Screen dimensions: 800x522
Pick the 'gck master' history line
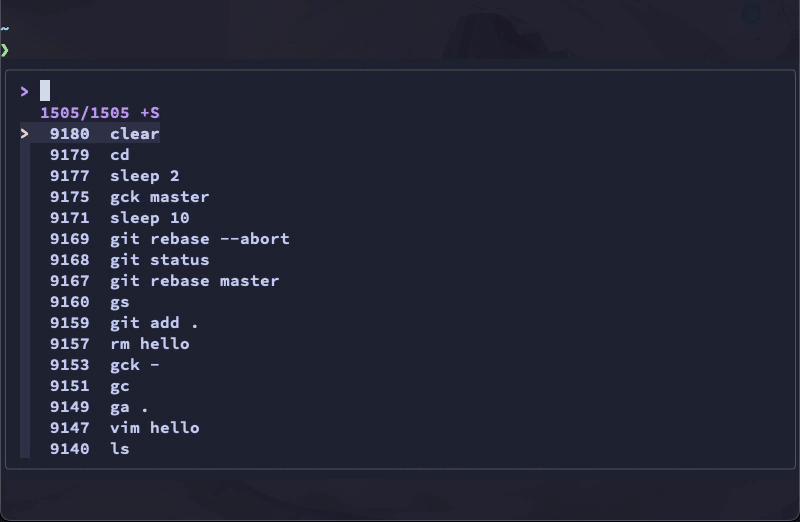click(x=159, y=197)
